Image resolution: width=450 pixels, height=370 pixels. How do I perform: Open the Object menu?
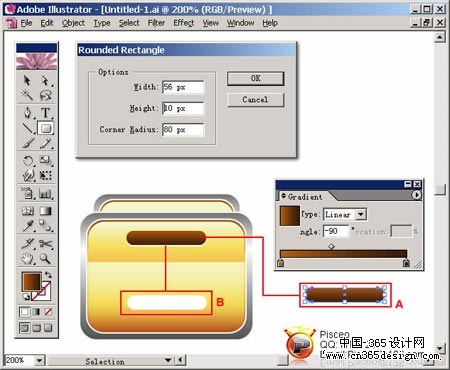pyautogui.click(x=73, y=23)
